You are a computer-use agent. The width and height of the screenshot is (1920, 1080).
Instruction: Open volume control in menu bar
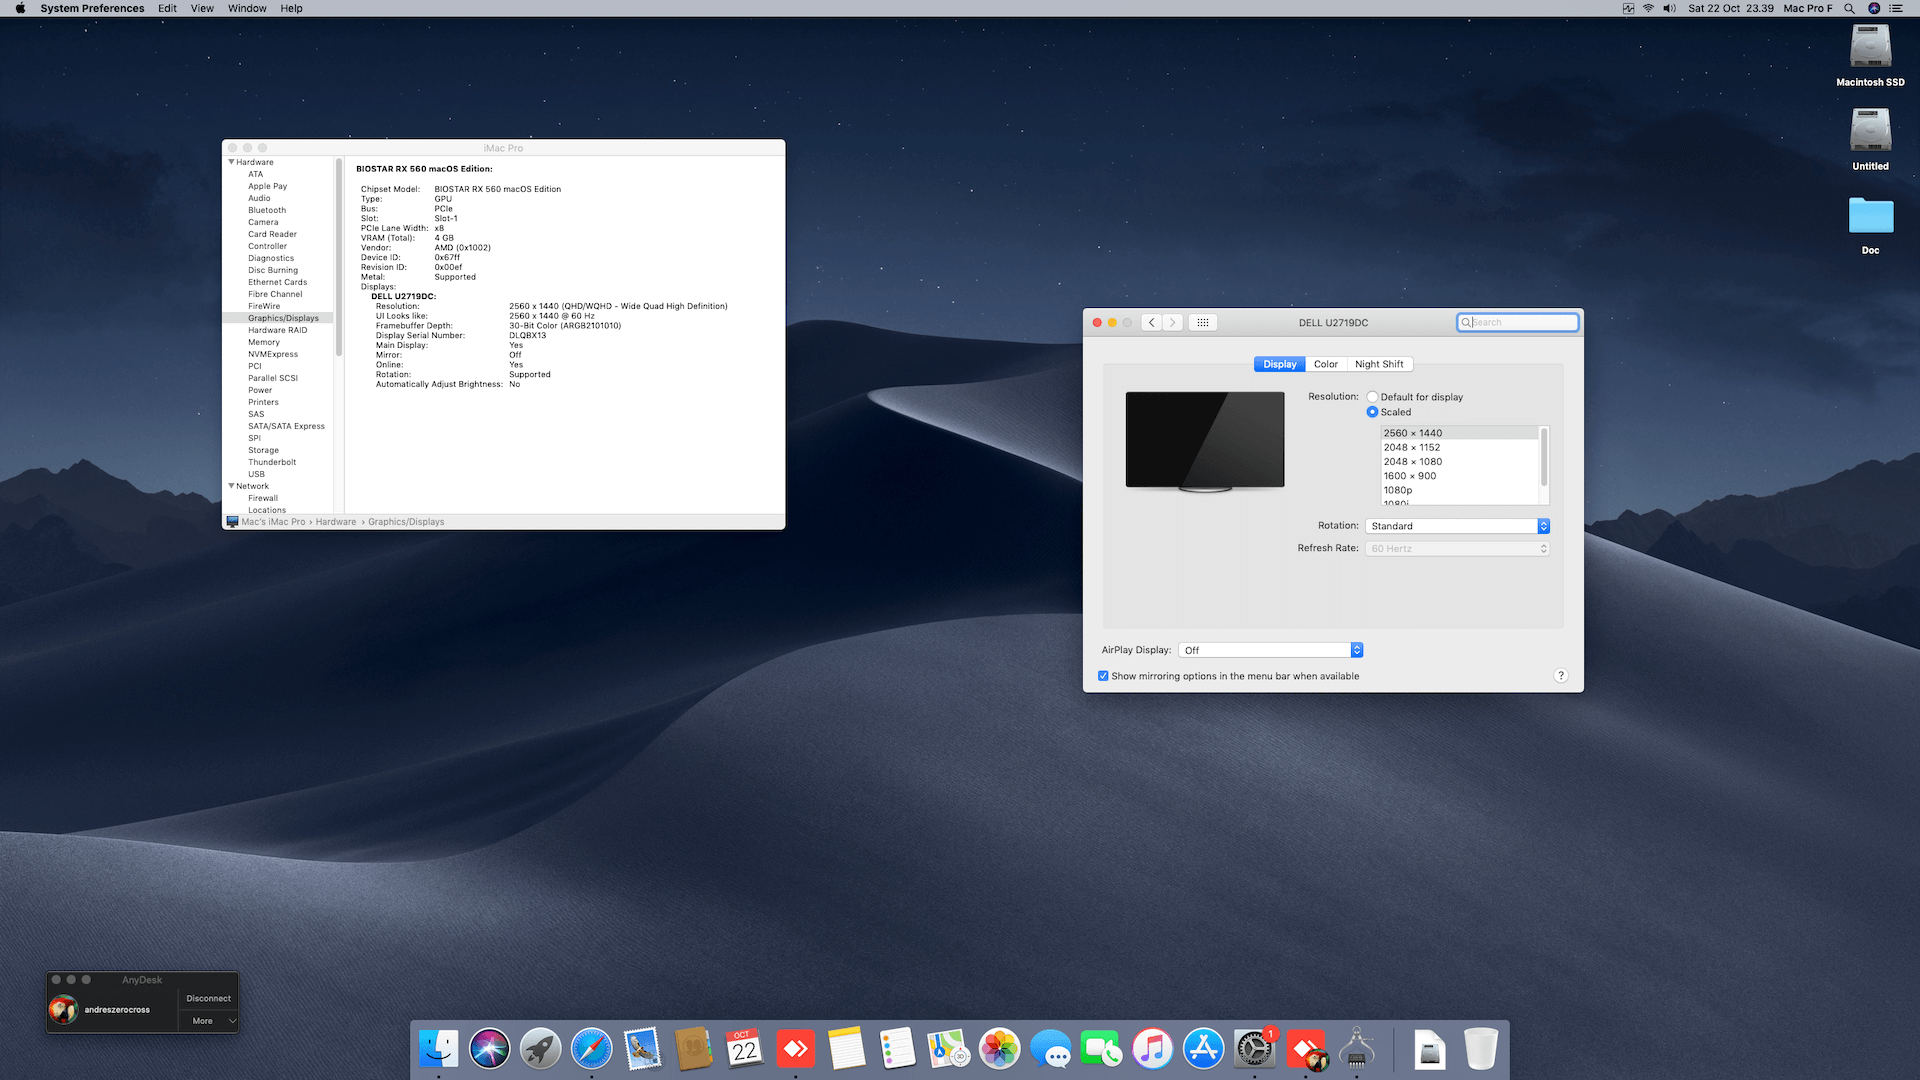coord(1669,8)
